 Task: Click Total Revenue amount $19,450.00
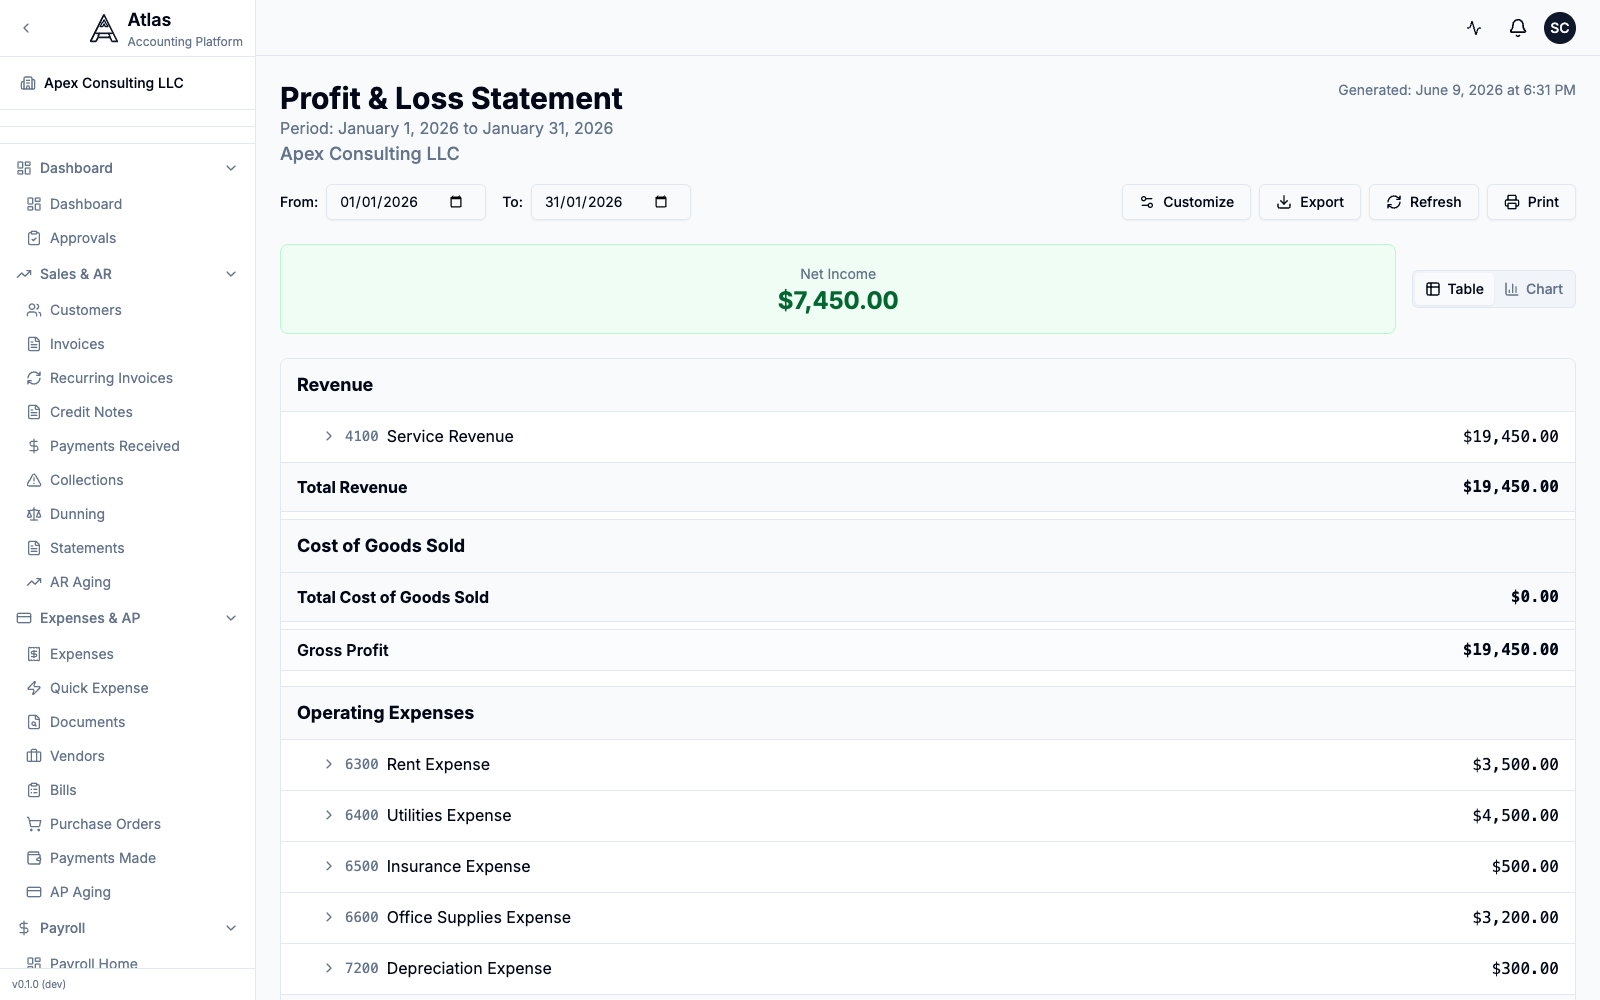click(x=1510, y=487)
